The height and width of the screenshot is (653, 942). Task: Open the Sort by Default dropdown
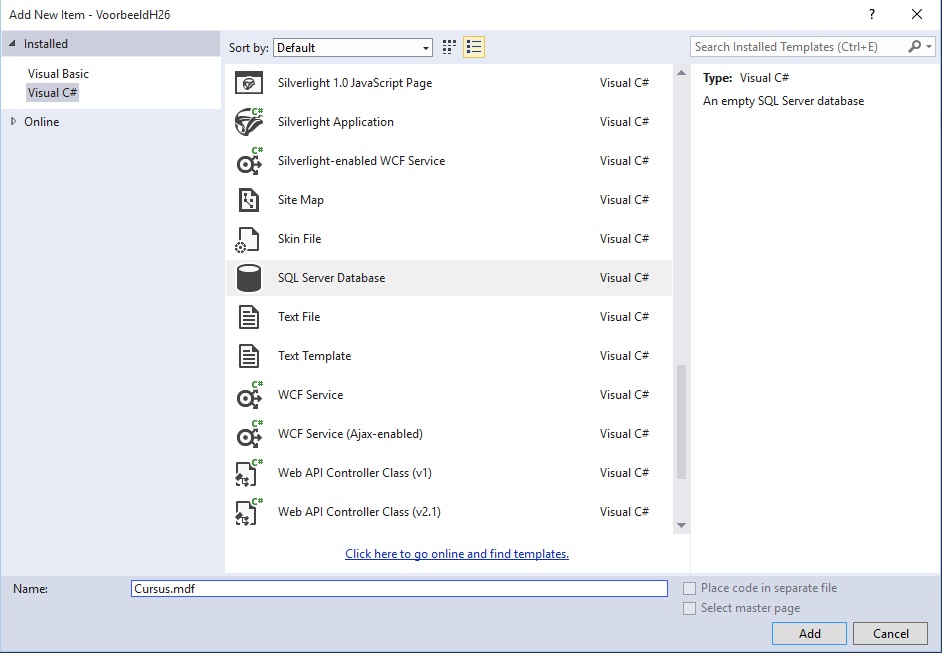353,47
